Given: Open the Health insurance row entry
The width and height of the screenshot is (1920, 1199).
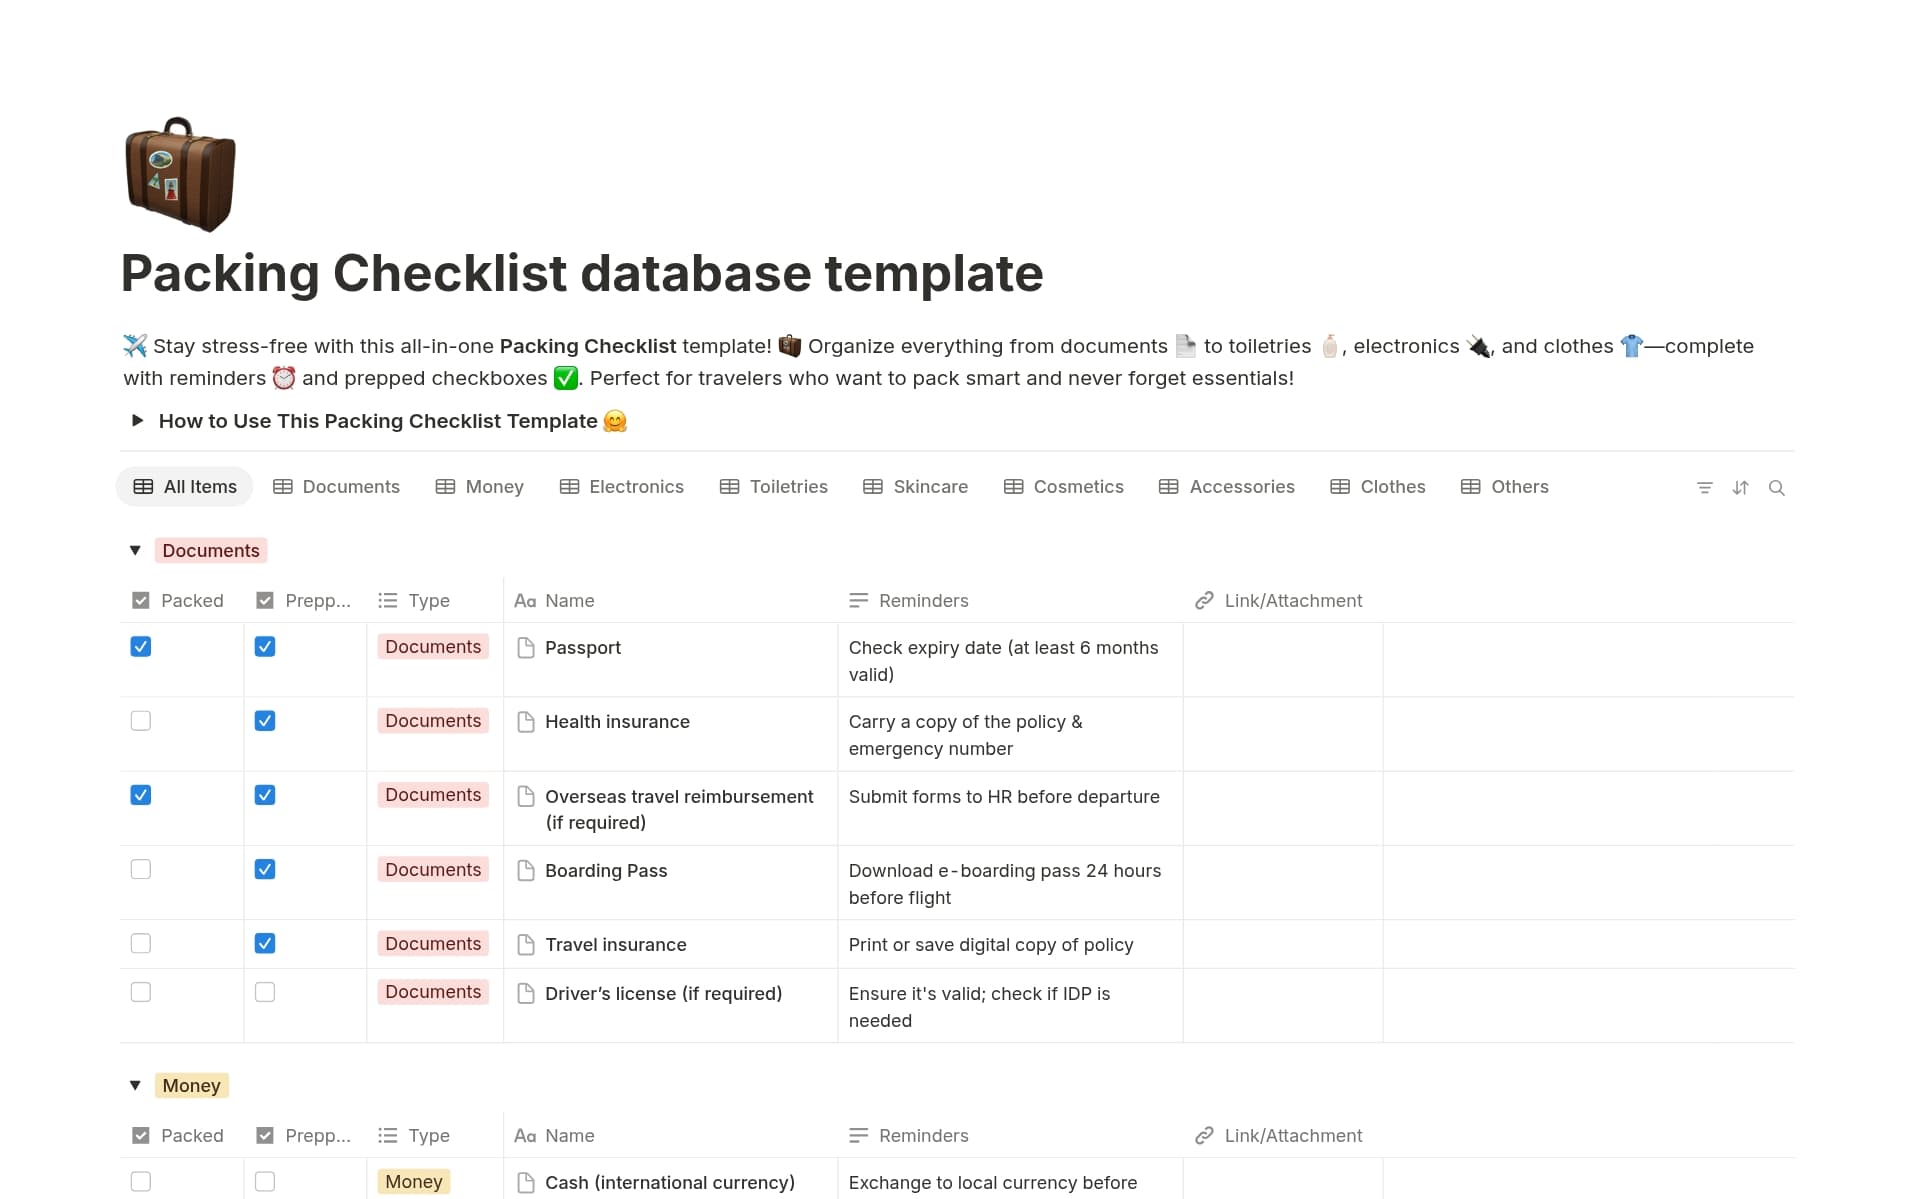Looking at the screenshot, I should tap(617, 721).
